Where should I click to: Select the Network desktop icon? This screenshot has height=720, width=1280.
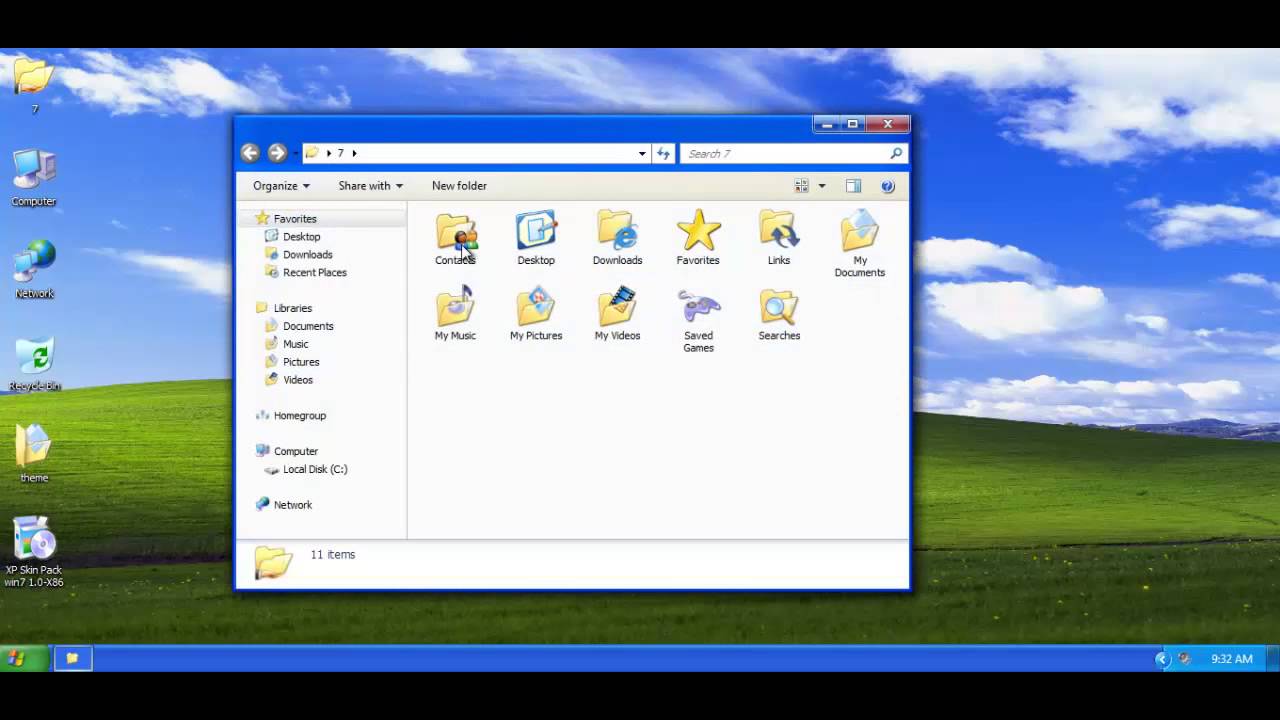coord(34,270)
